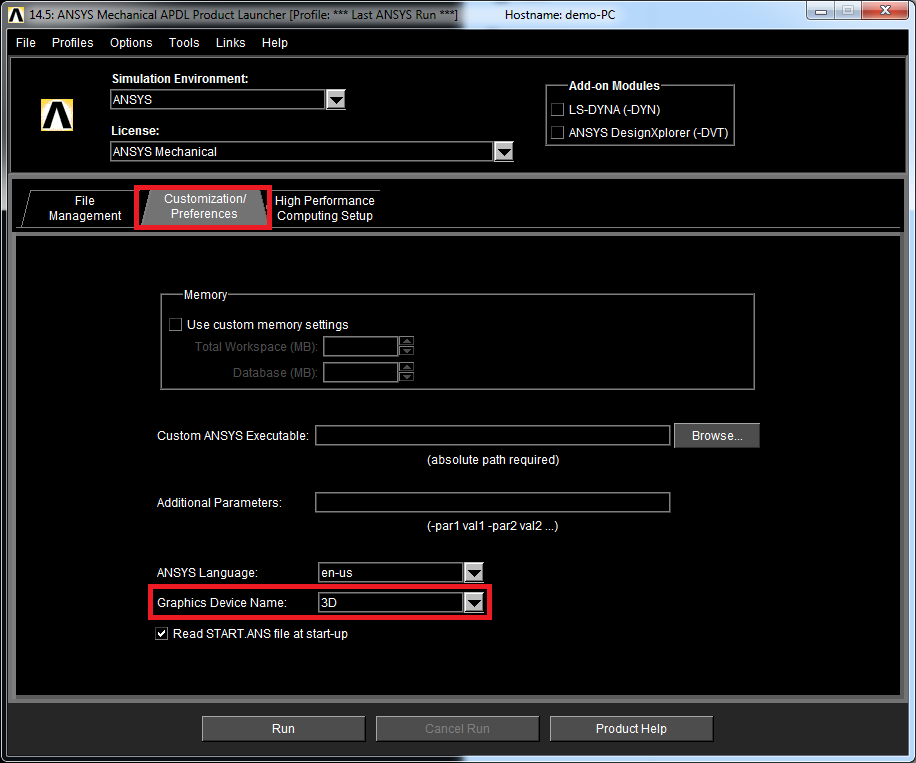Open the File menu
916x763 pixels.
click(x=26, y=43)
